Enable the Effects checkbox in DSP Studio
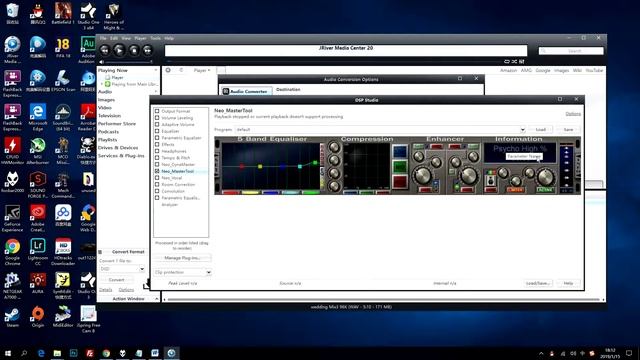 click(x=157, y=144)
